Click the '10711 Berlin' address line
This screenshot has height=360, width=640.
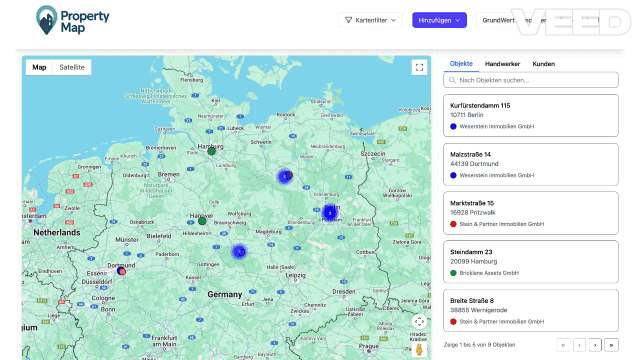(x=467, y=115)
